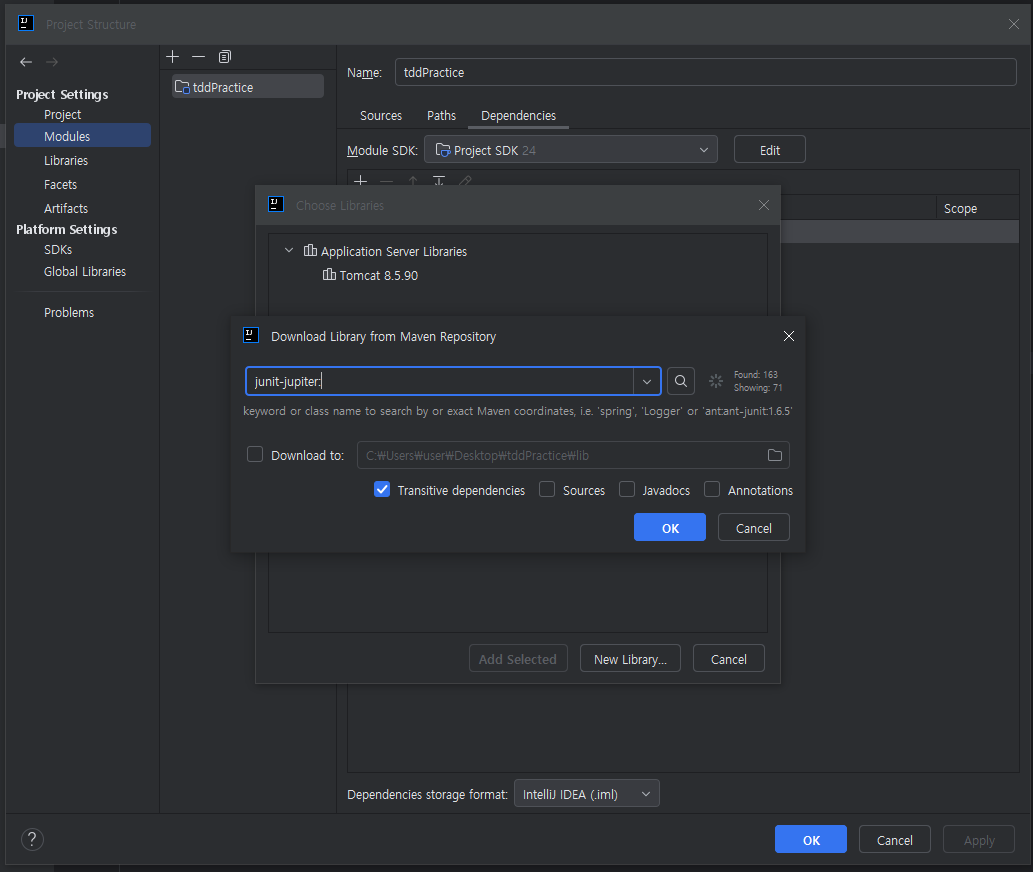Open Libraries in the sidebar

(66, 161)
